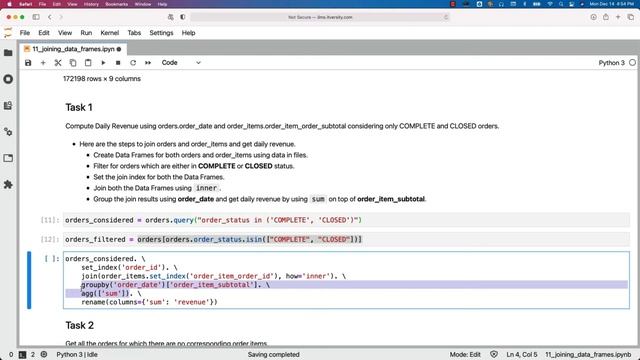Click the kernel status circle indicator
Viewport: 640px width, 360px height.
point(632,63)
